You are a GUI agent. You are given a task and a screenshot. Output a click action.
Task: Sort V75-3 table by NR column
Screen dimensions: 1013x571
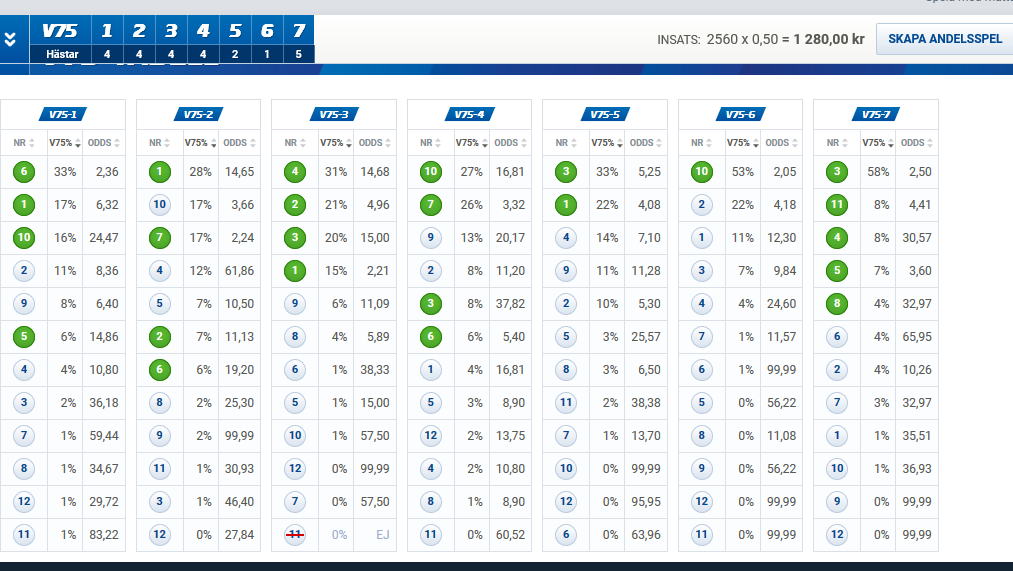pyautogui.click(x=295, y=143)
